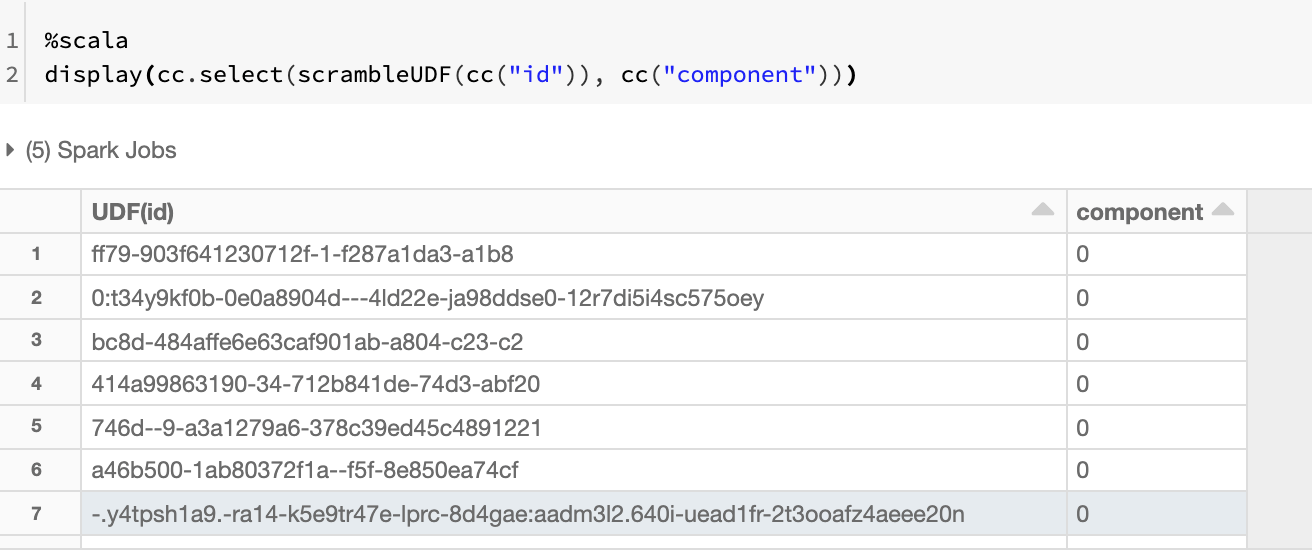This screenshot has height=554, width=1312.
Task: Place cursor on the %scala code line
Action: [x=87, y=42]
